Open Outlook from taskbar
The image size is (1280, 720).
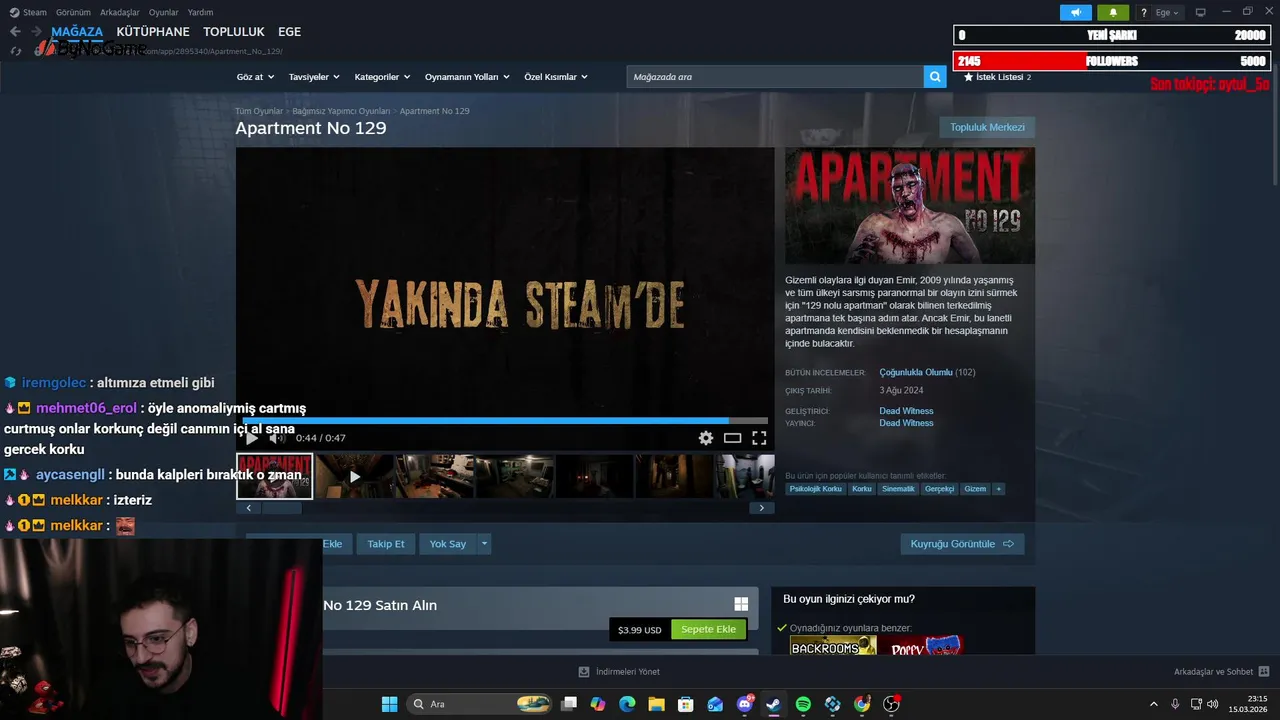[715, 704]
